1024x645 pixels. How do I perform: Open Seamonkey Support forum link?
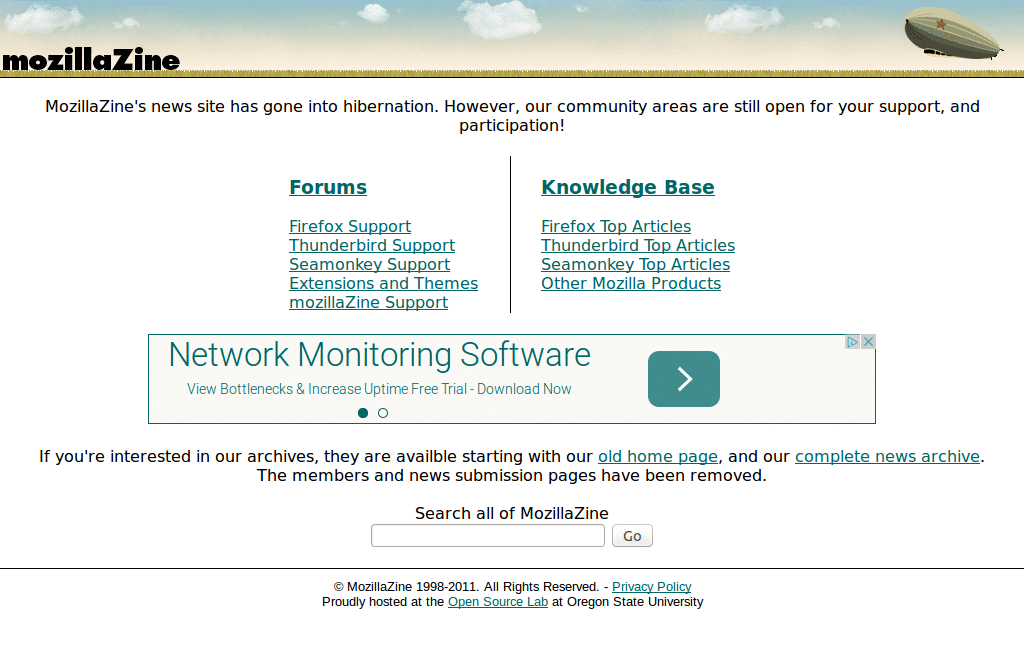click(370, 264)
